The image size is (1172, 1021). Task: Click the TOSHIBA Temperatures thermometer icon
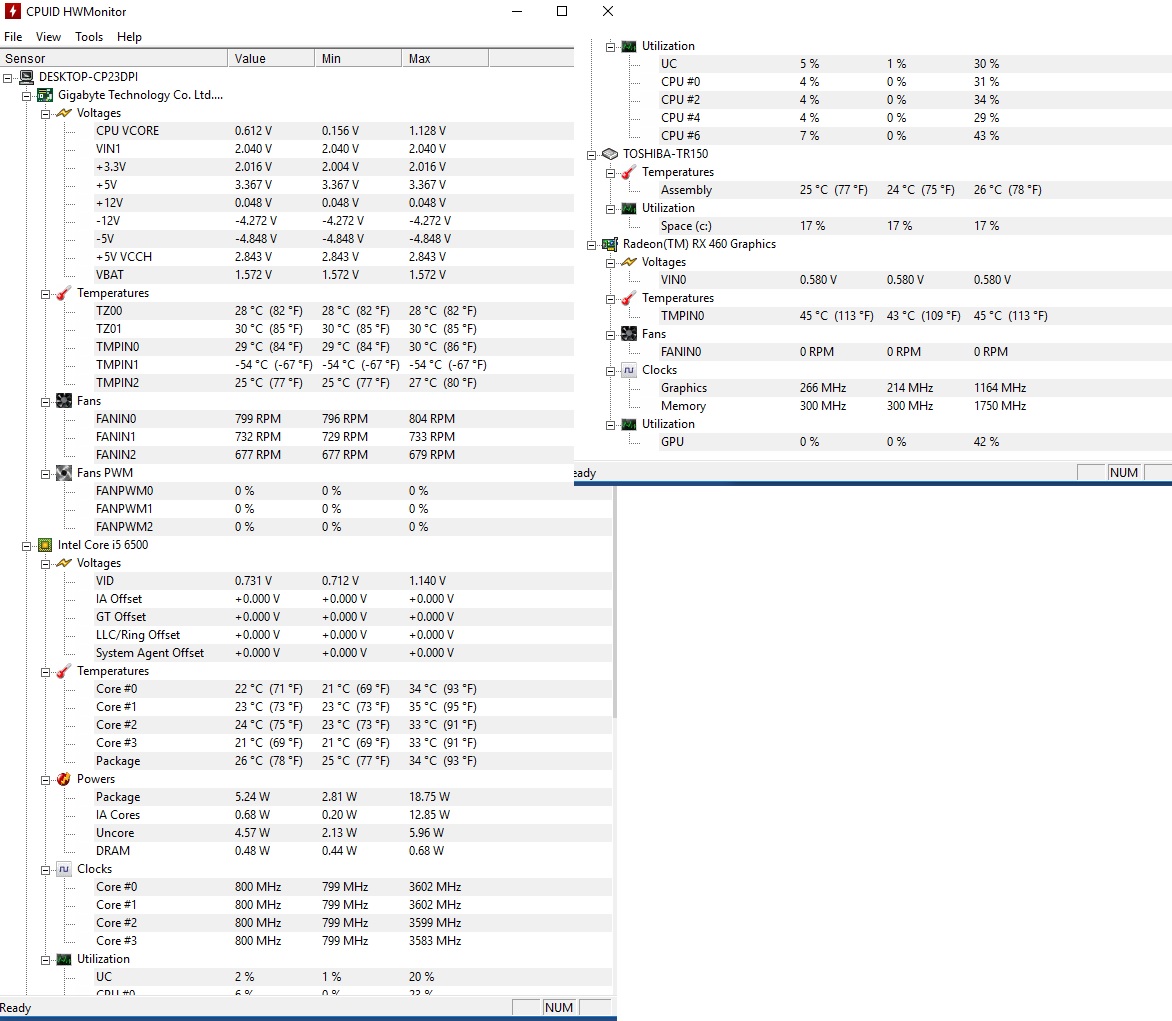629,172
